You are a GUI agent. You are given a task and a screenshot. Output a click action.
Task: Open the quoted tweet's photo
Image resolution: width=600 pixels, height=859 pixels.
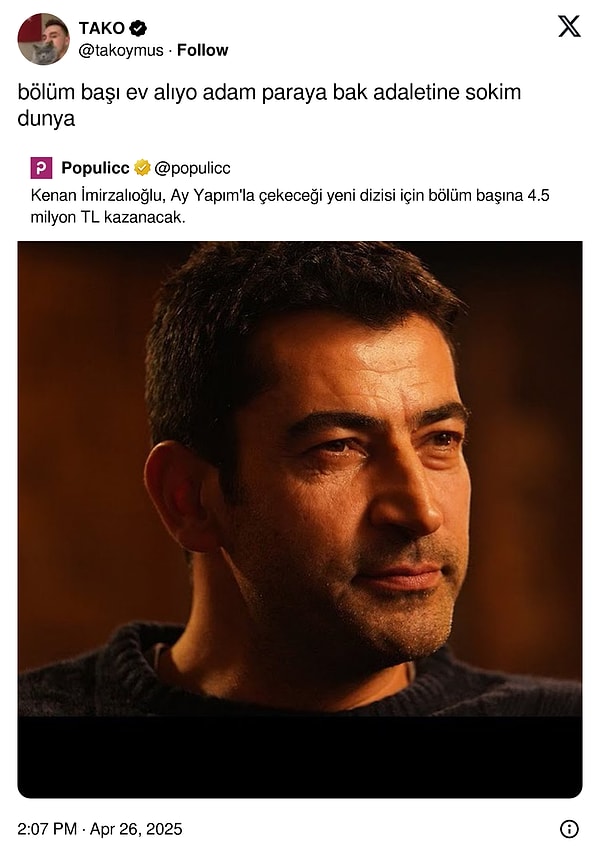300,479
